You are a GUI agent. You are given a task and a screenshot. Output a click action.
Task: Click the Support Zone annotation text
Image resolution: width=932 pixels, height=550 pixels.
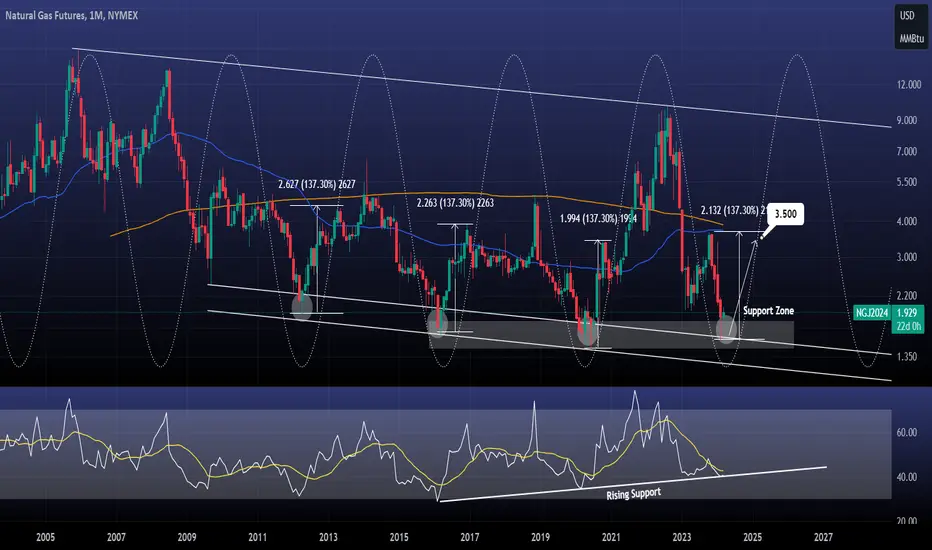(x=769, y=310)
